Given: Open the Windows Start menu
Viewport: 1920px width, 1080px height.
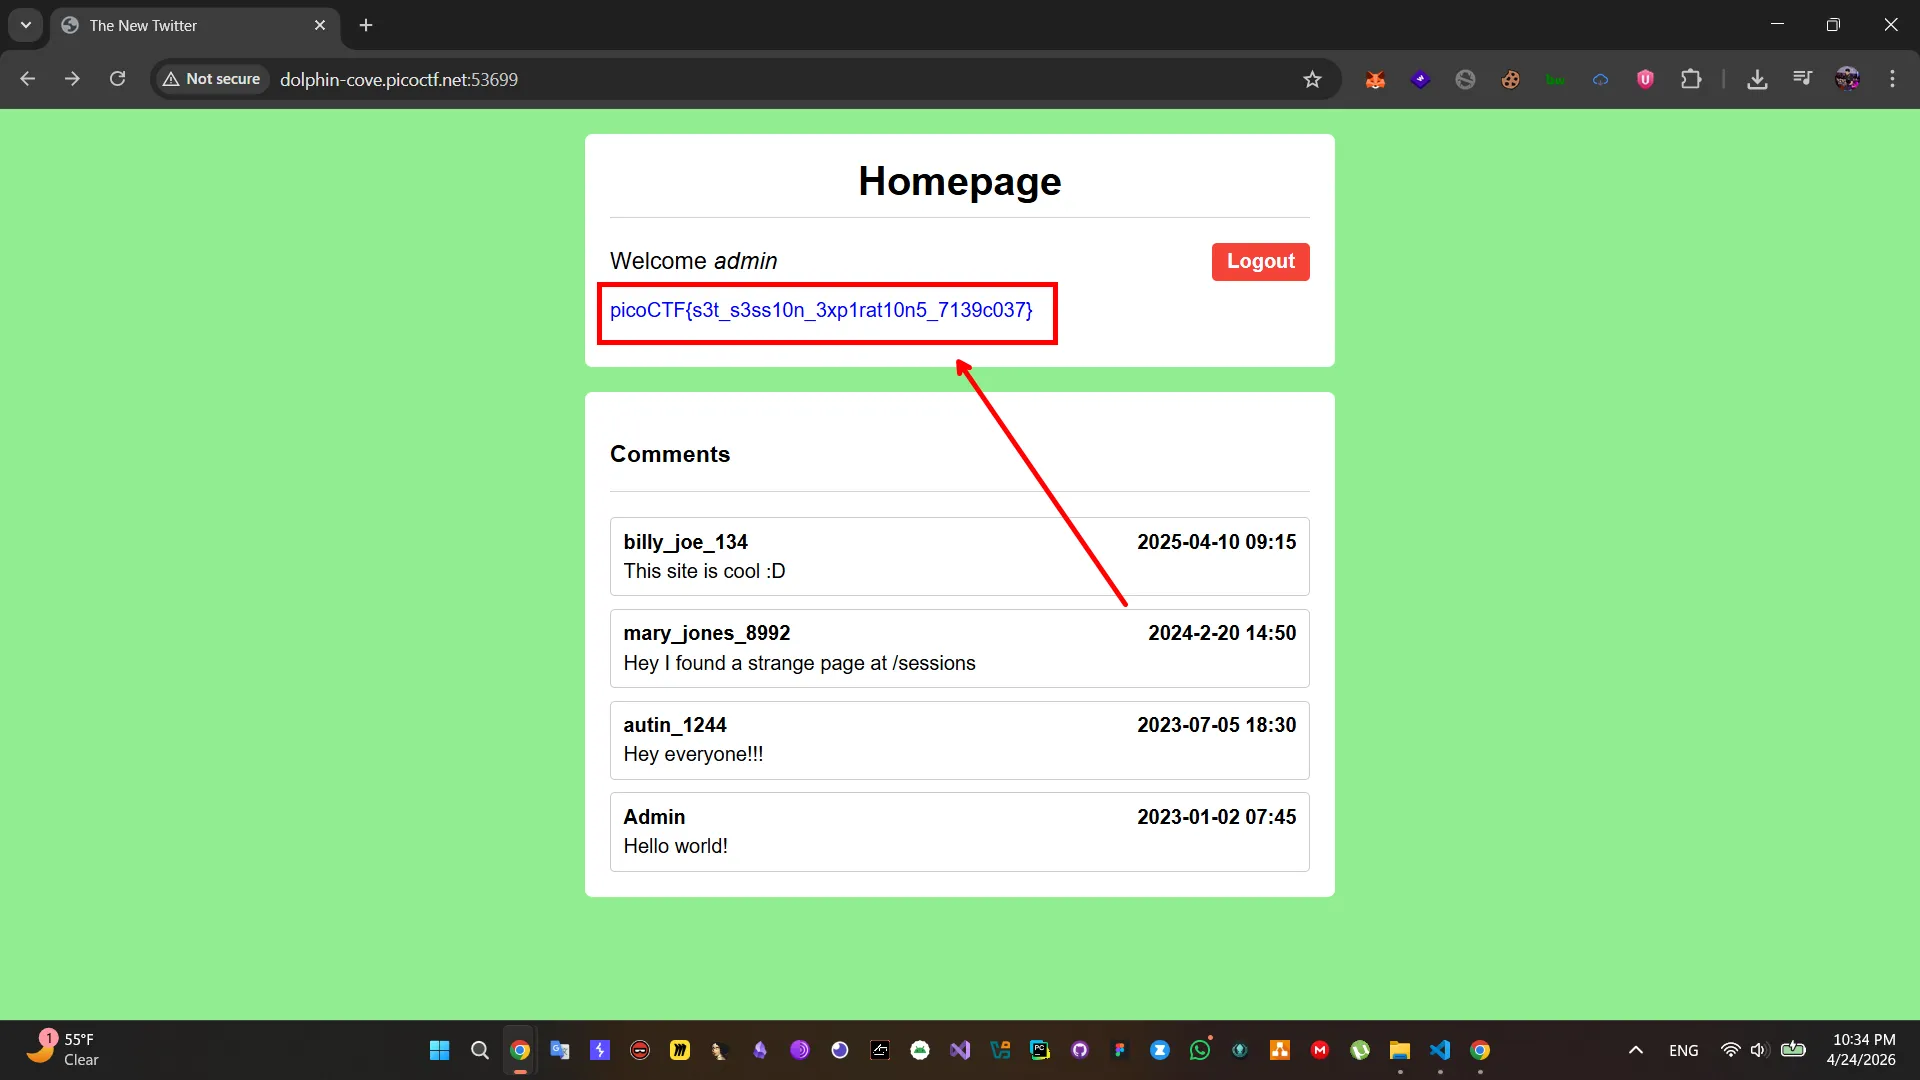Looking at the screenshot, I should [439, 1050].
